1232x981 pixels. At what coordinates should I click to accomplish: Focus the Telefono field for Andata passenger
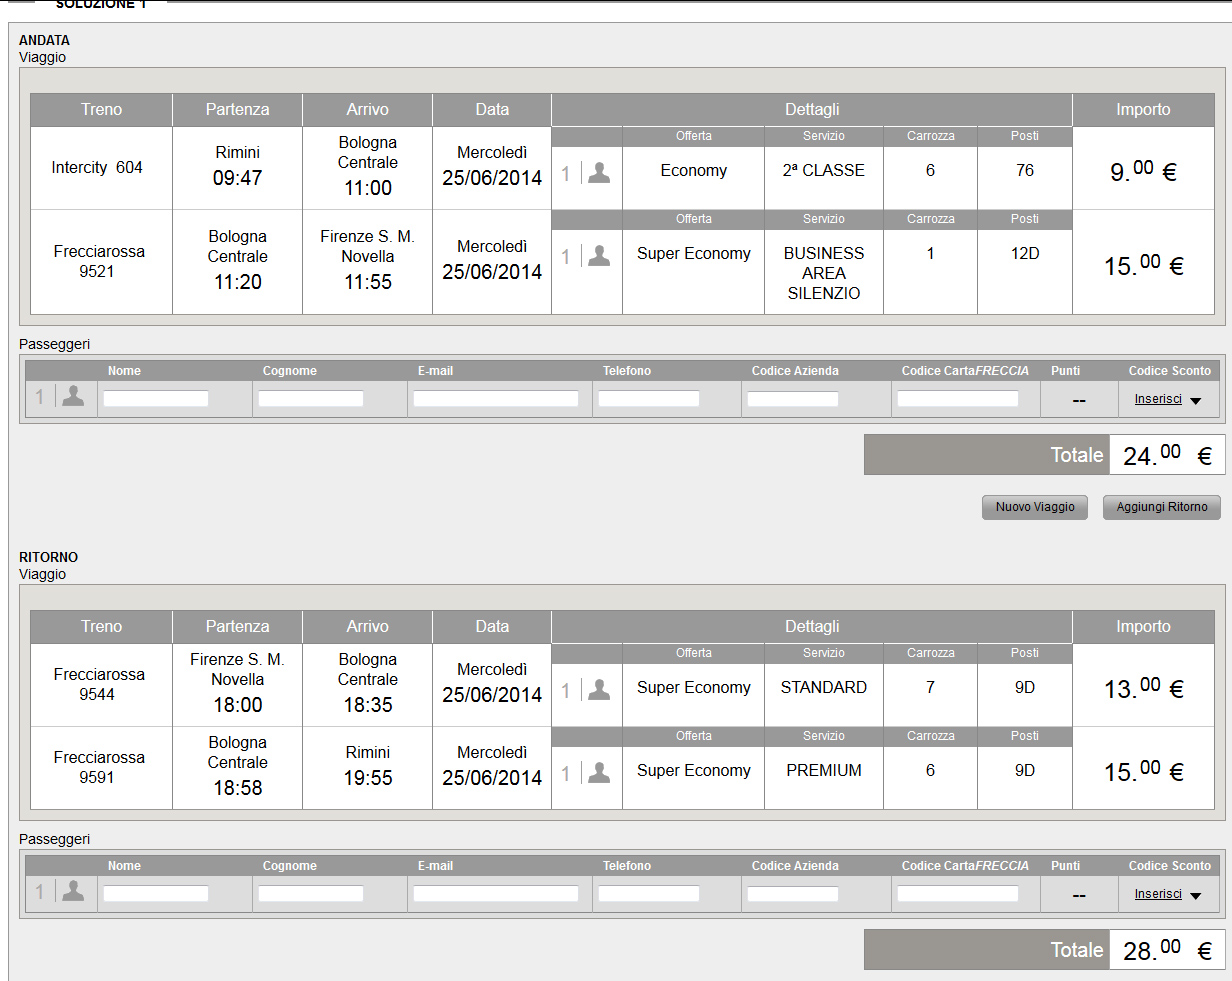[649, 398]
